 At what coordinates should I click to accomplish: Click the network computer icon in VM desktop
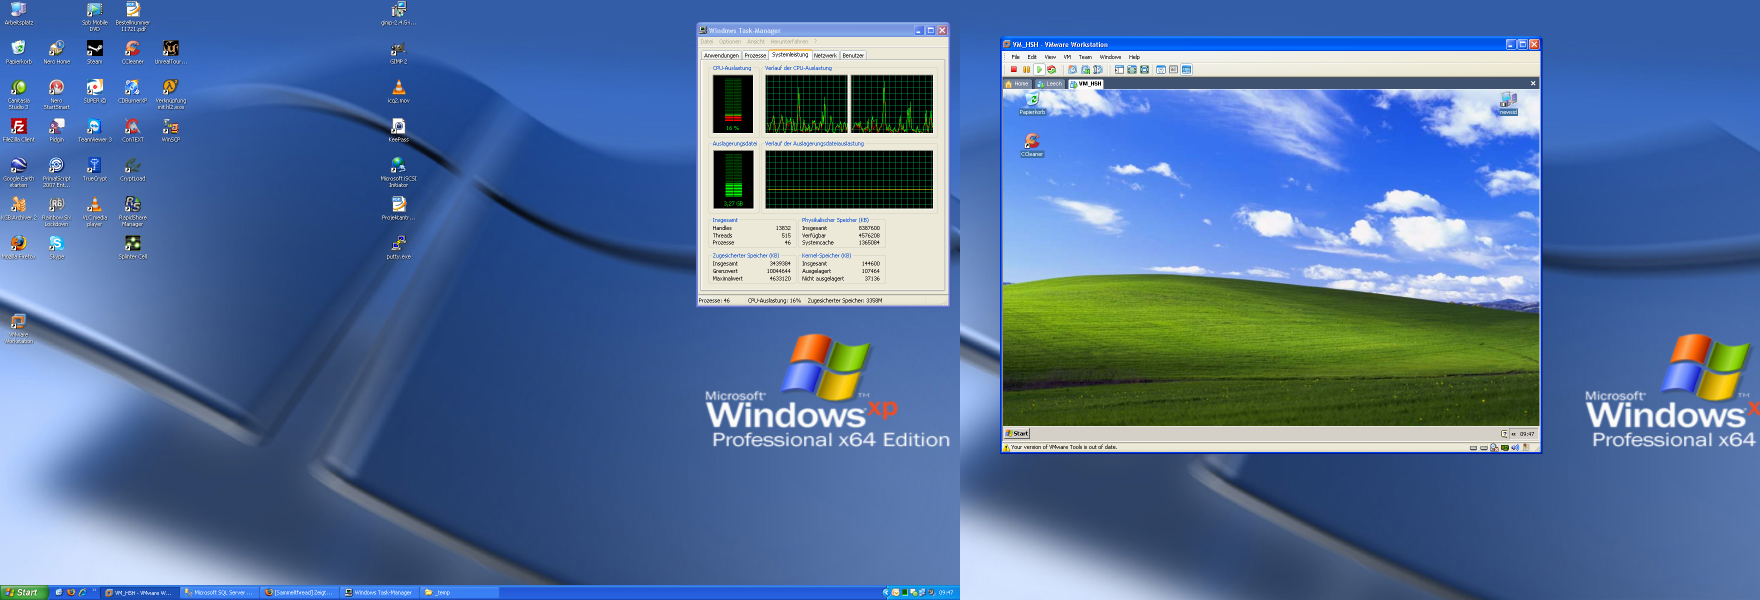point(1508,103)
